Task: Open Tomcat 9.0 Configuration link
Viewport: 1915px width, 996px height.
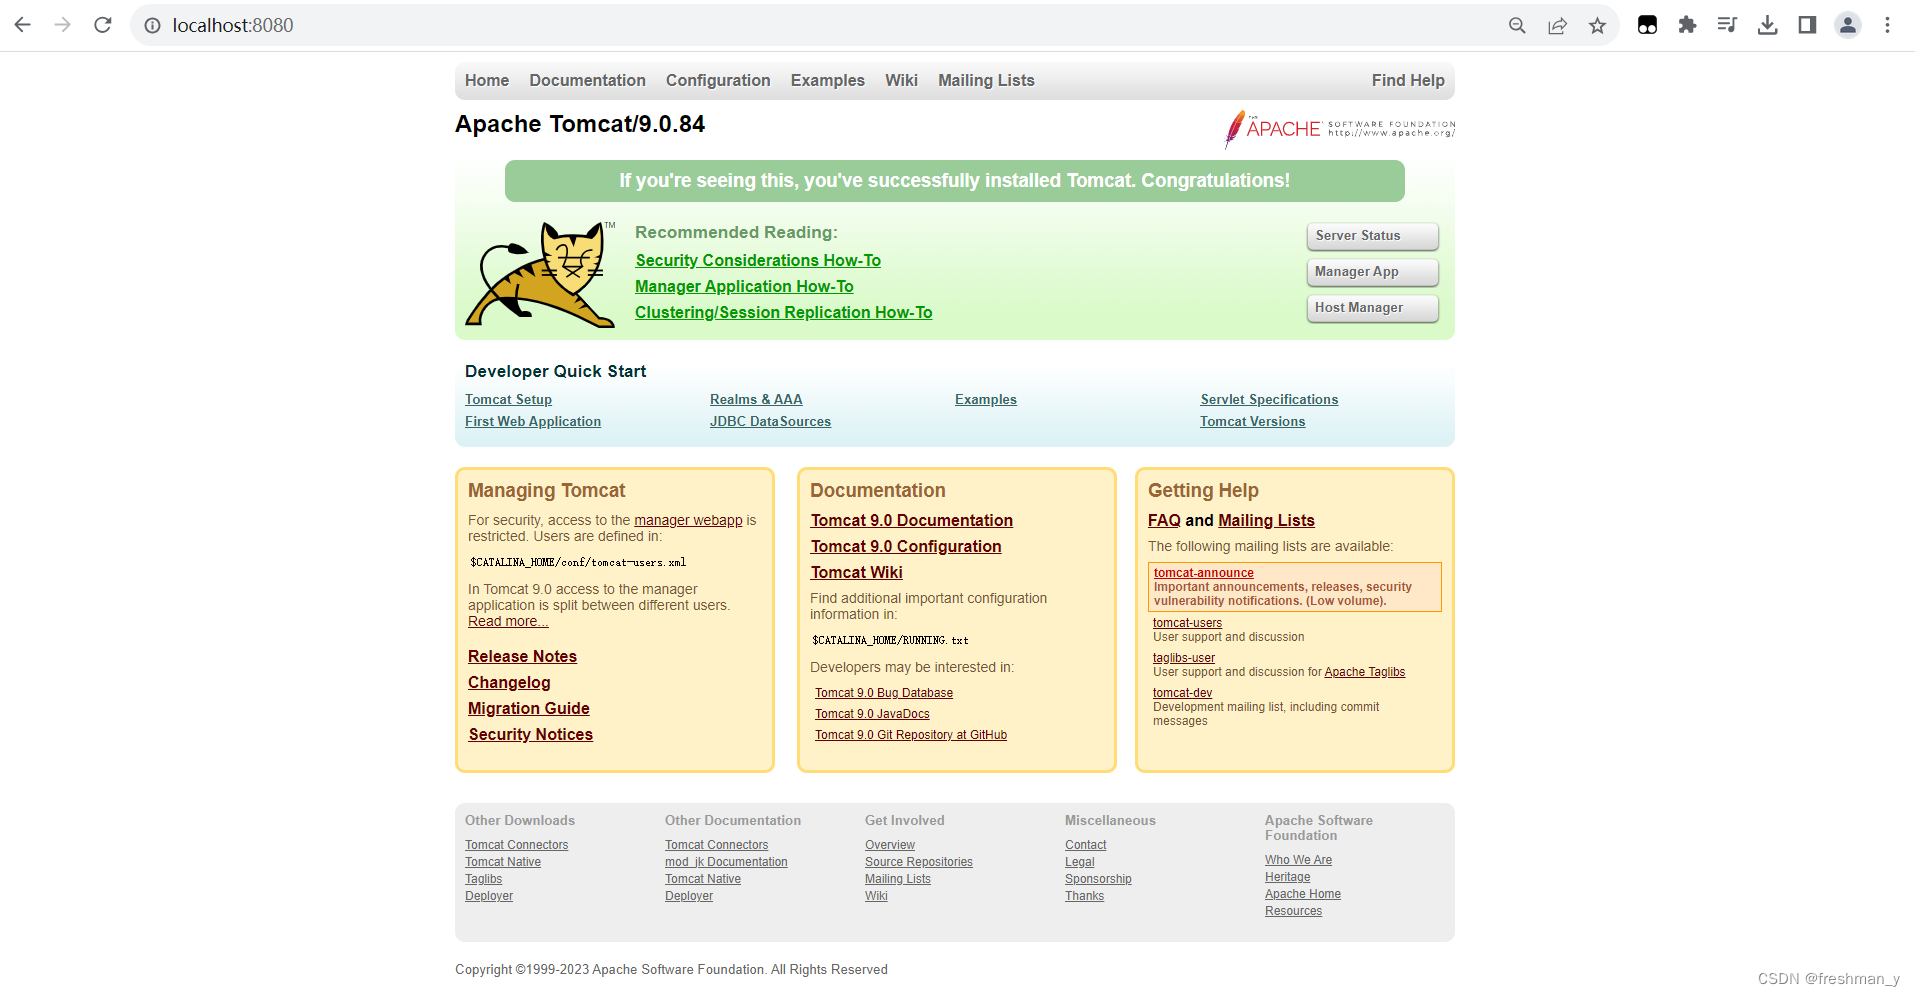Action: (905, 546)
